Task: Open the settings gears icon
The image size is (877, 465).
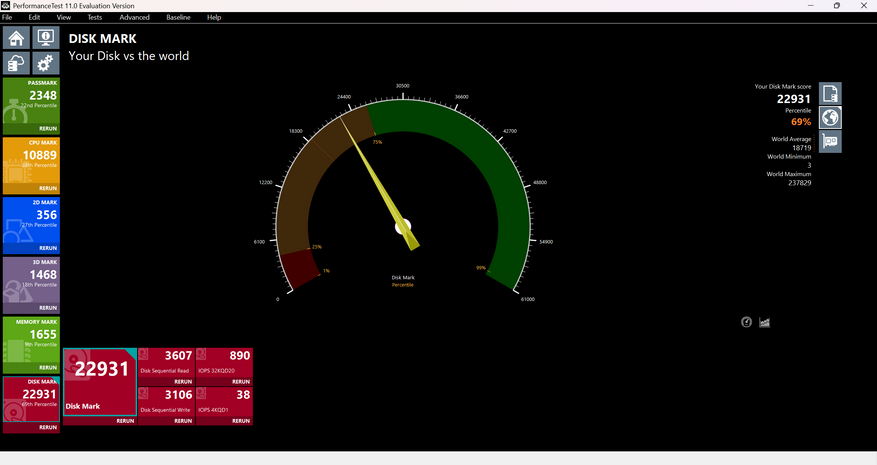Action: pyautogui.click(x=45, y=63)
